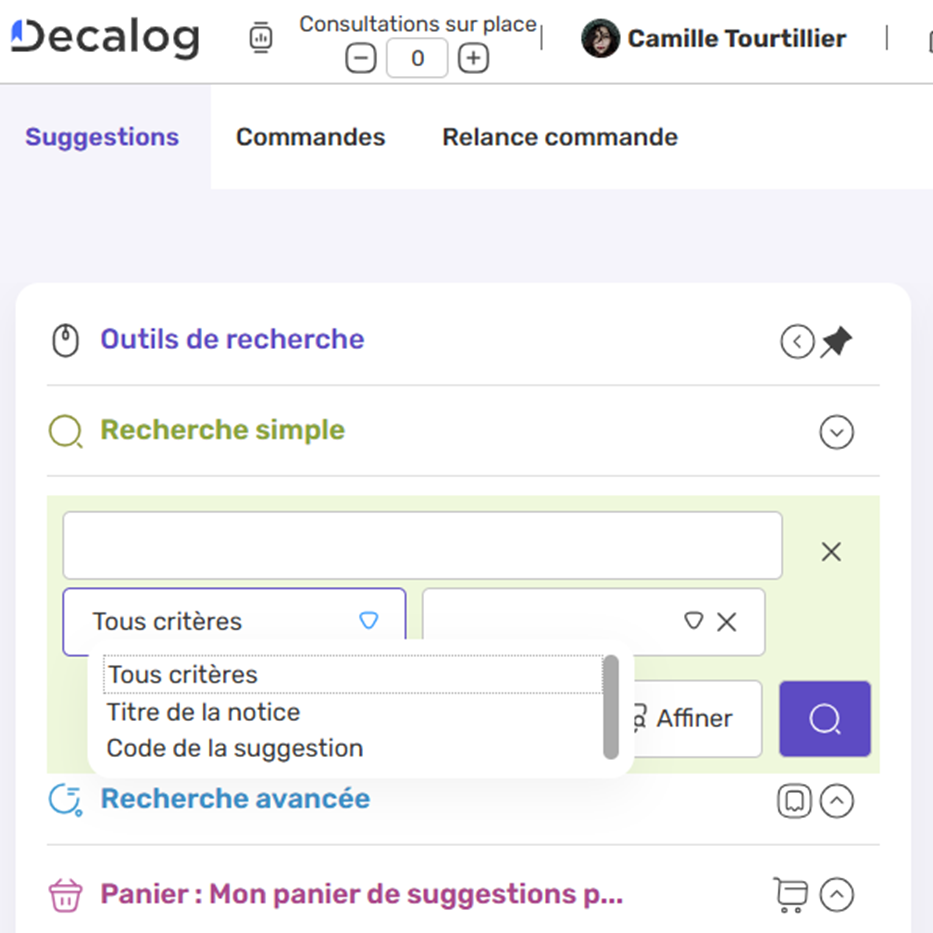Select 'Titre de la notice' option
The image size is (933, 933).
[x=203, y=712]
